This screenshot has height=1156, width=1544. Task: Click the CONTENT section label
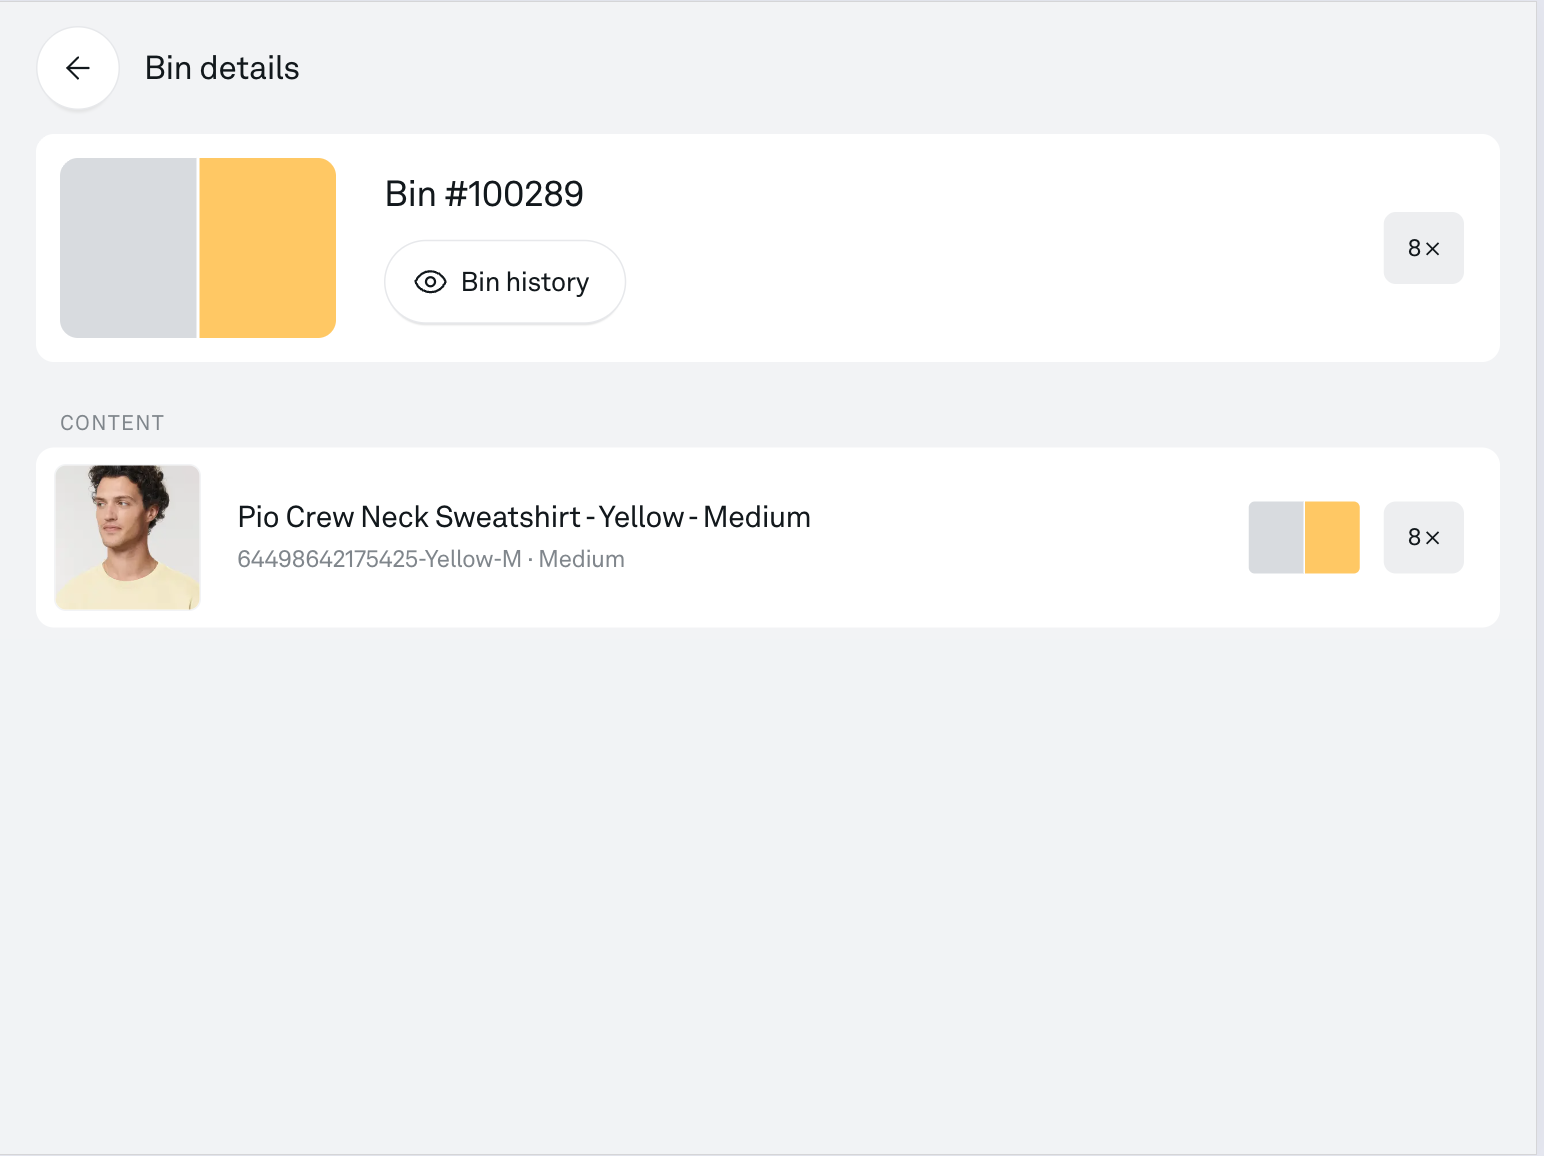point(112,423)
